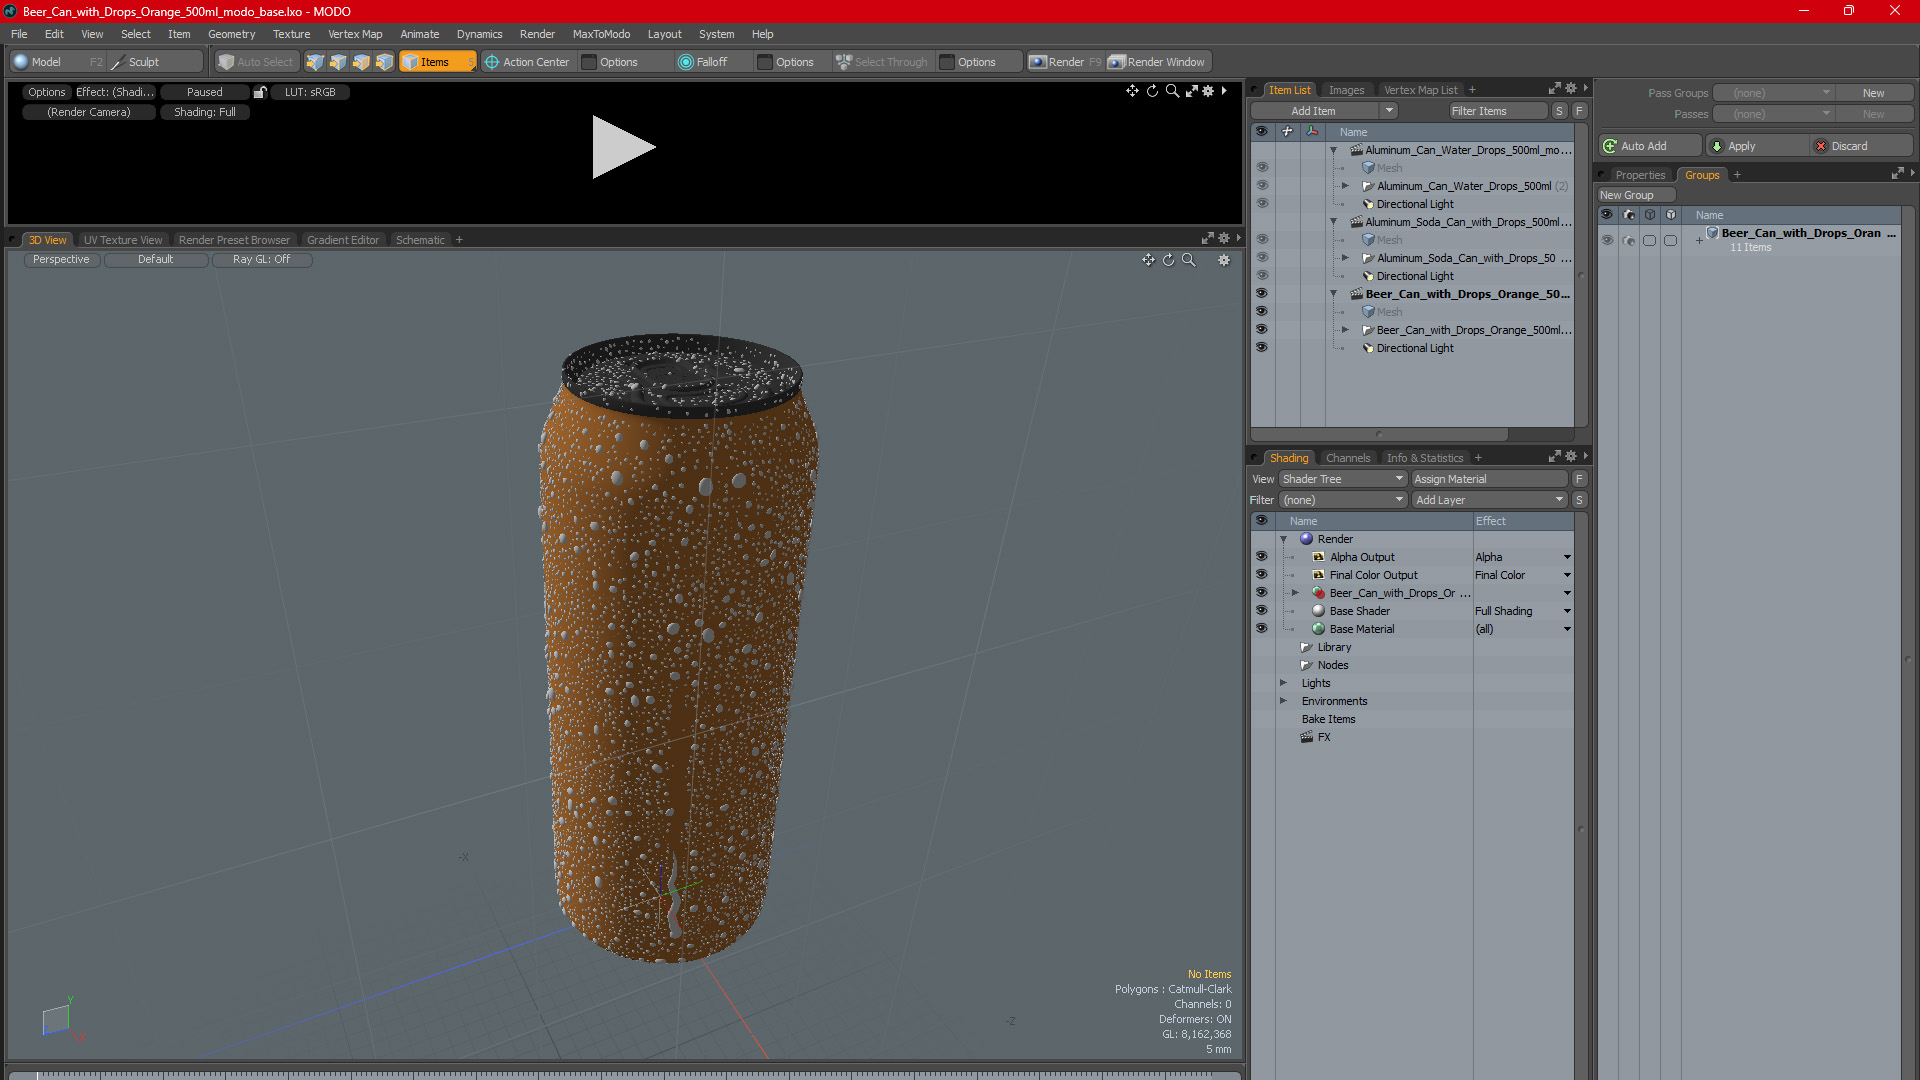Collapse the Aluminum_Soda_Can_with_Drops scene

point(1333,222)
